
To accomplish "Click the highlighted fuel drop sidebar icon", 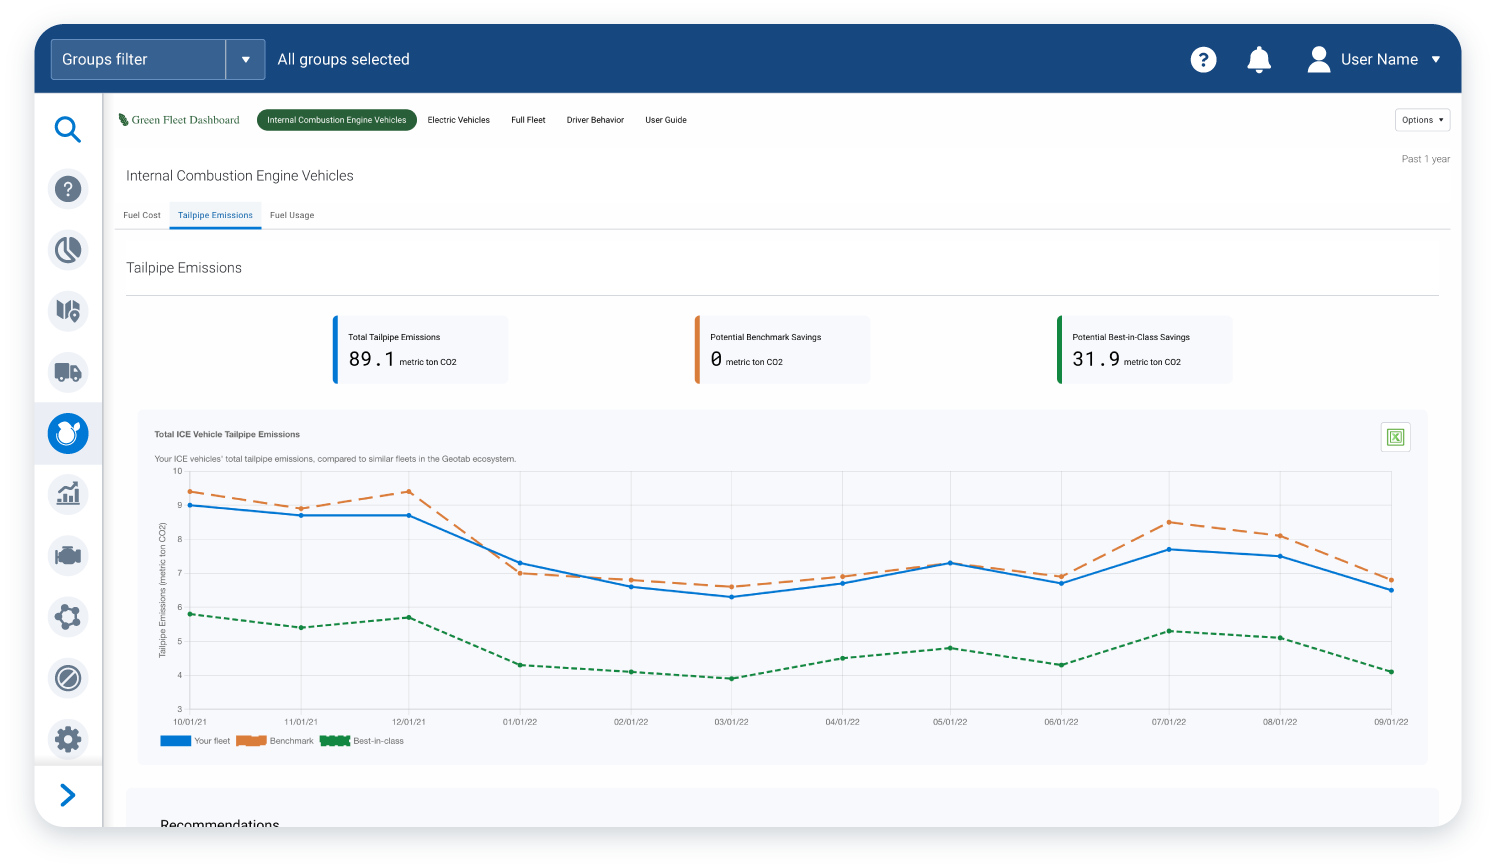I will pyautogui.click(x=67, y=434).
